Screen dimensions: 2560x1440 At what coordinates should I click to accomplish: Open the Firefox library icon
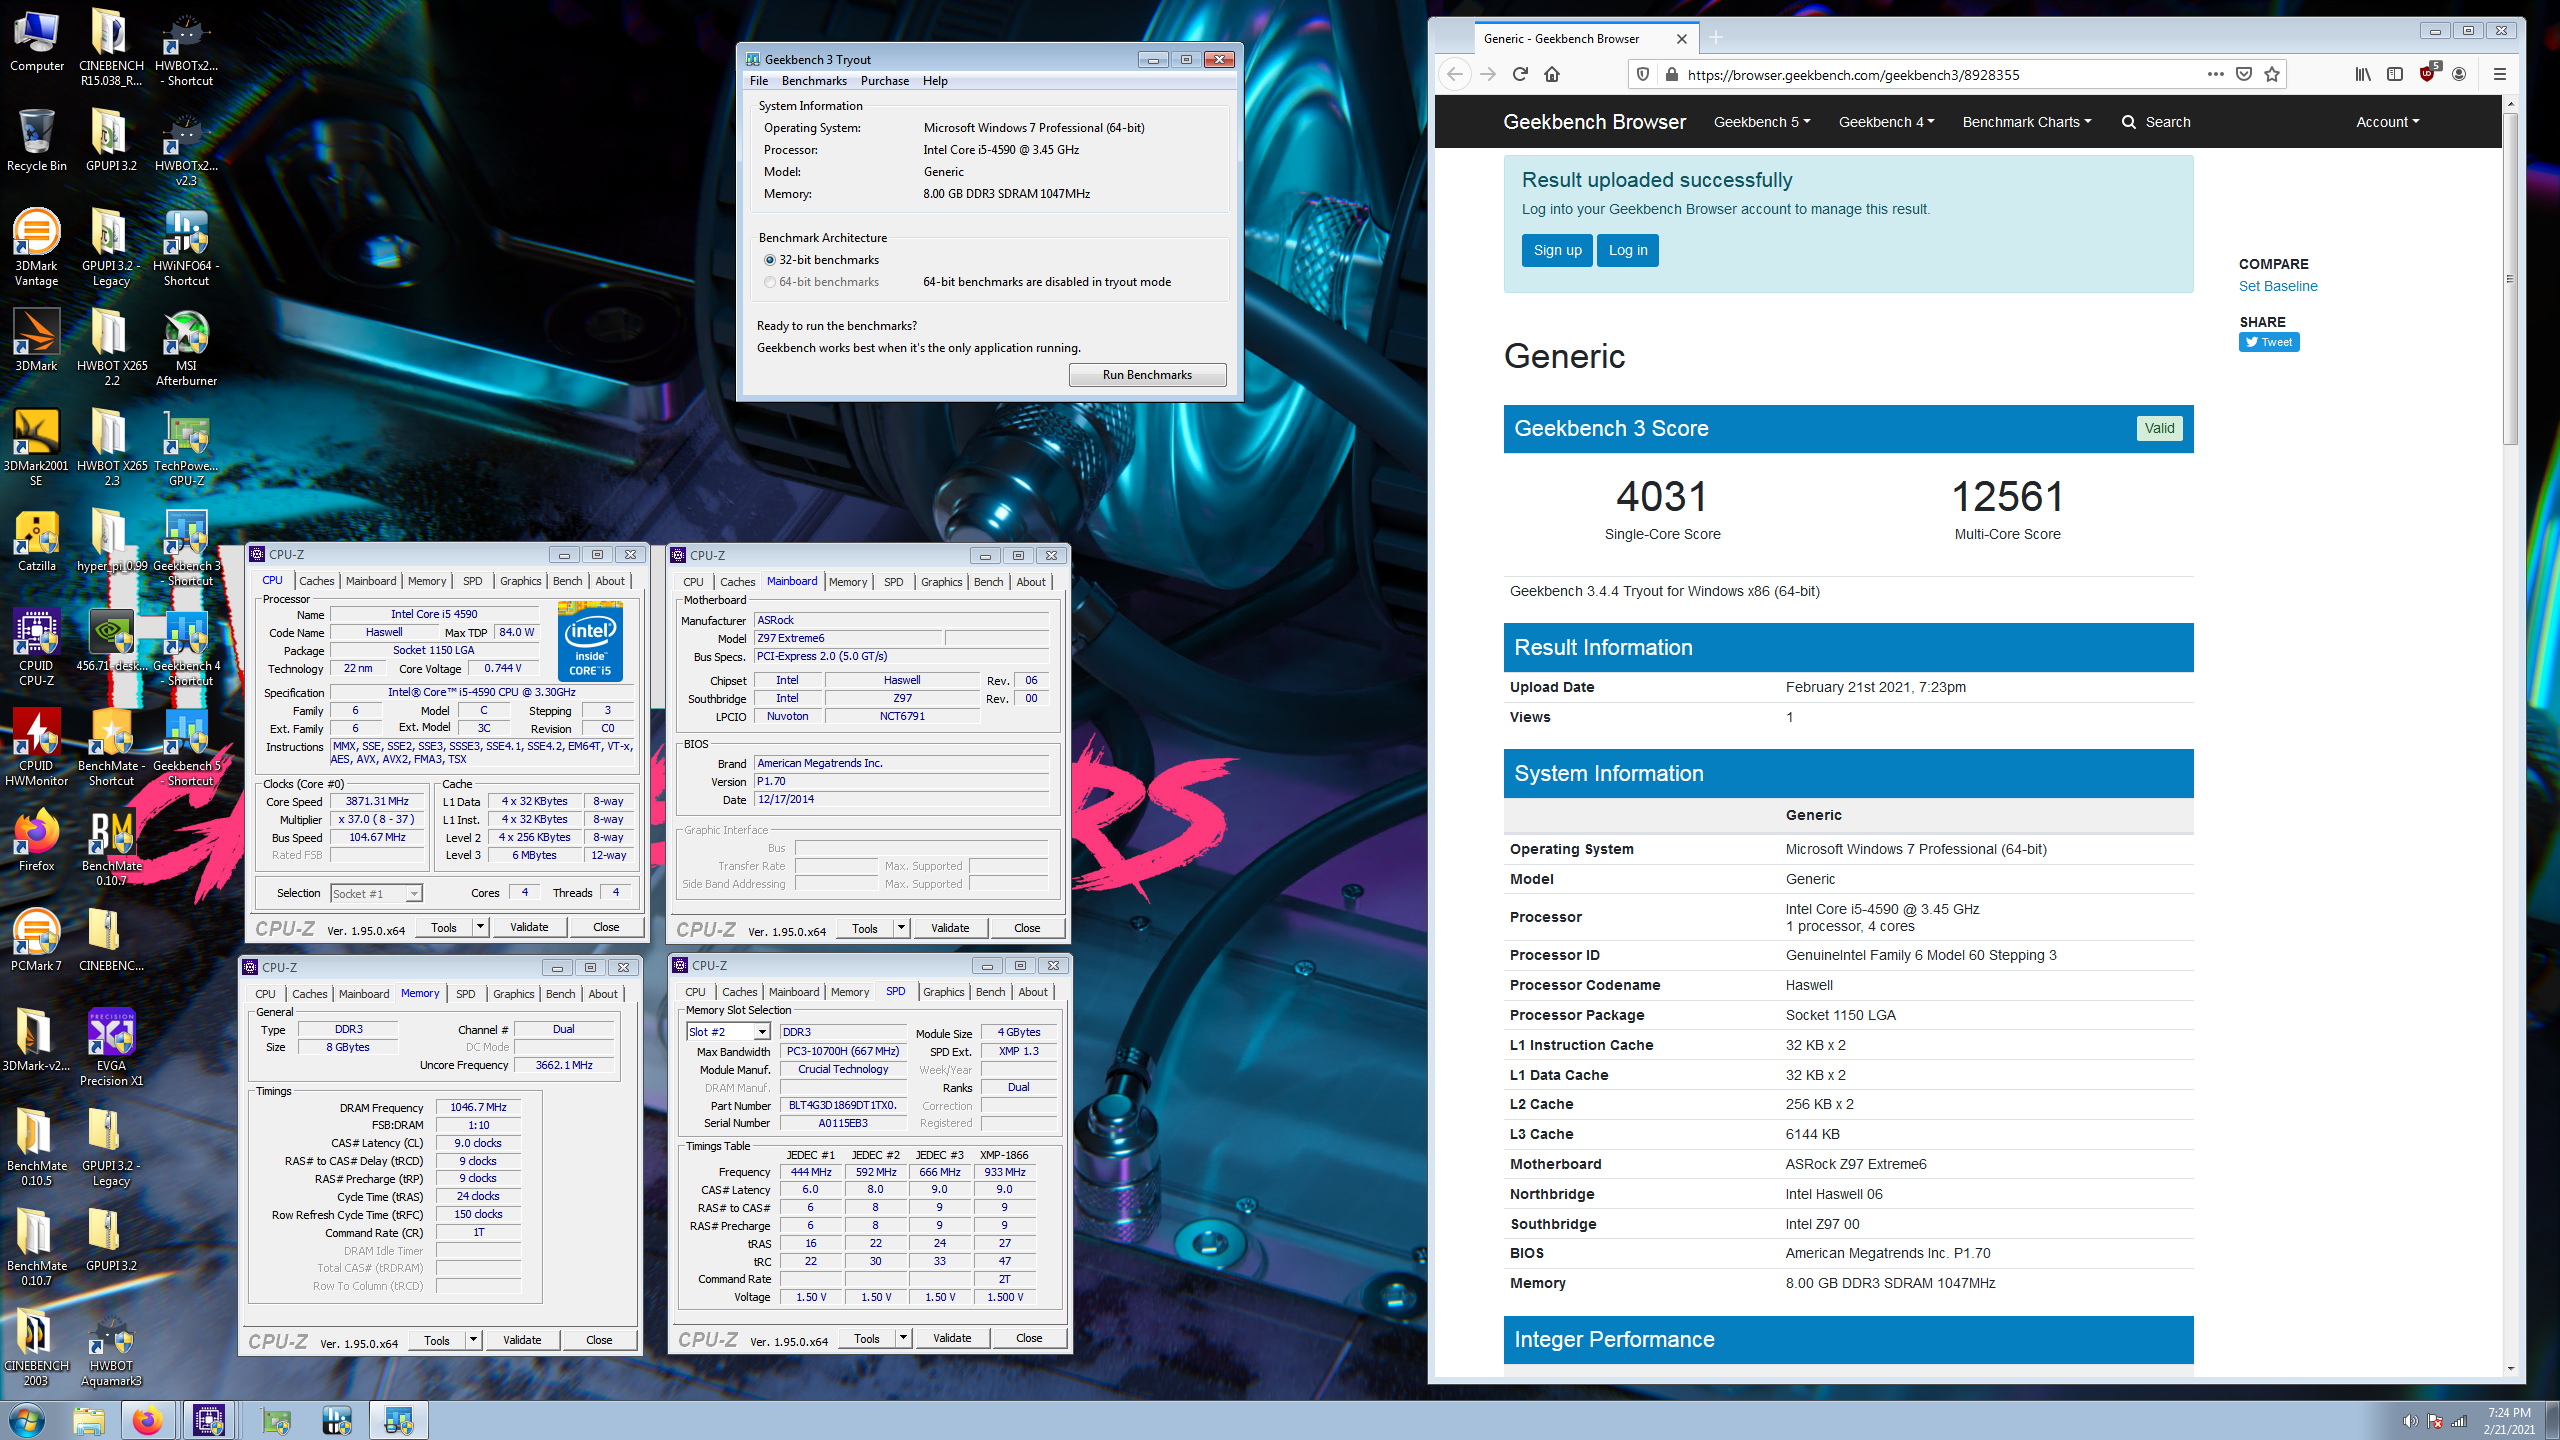tap(2363, 74)
